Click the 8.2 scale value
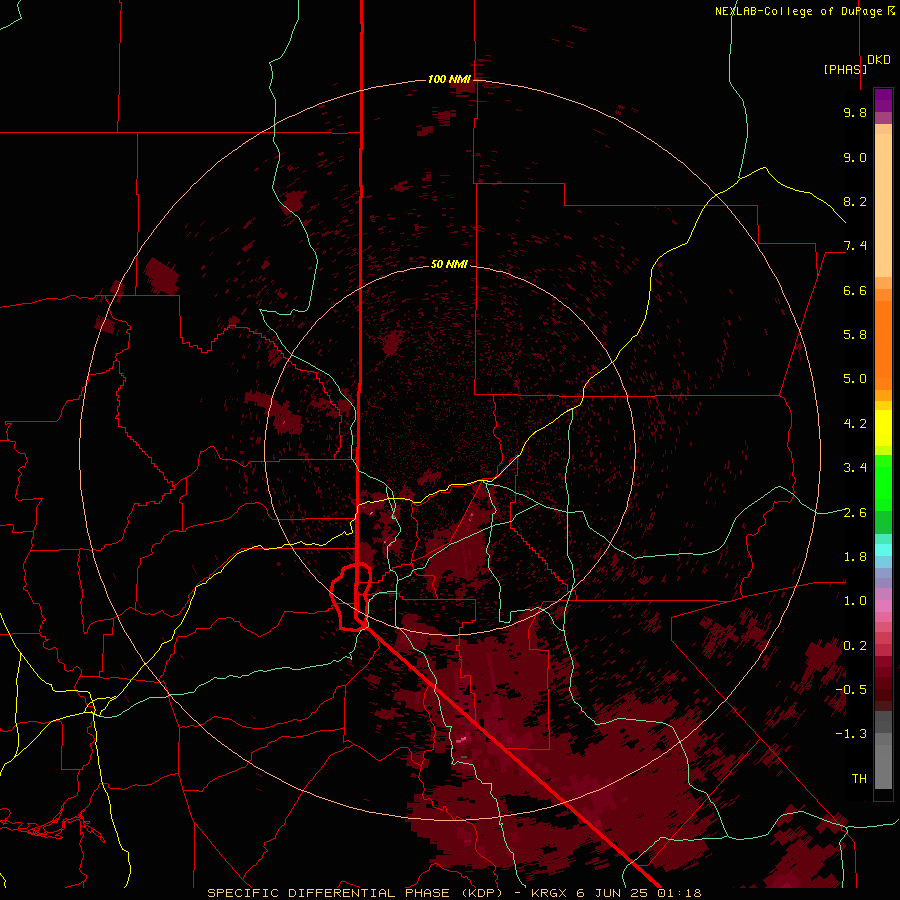Screen dimensions: 900x900 [x=855, y=201]
